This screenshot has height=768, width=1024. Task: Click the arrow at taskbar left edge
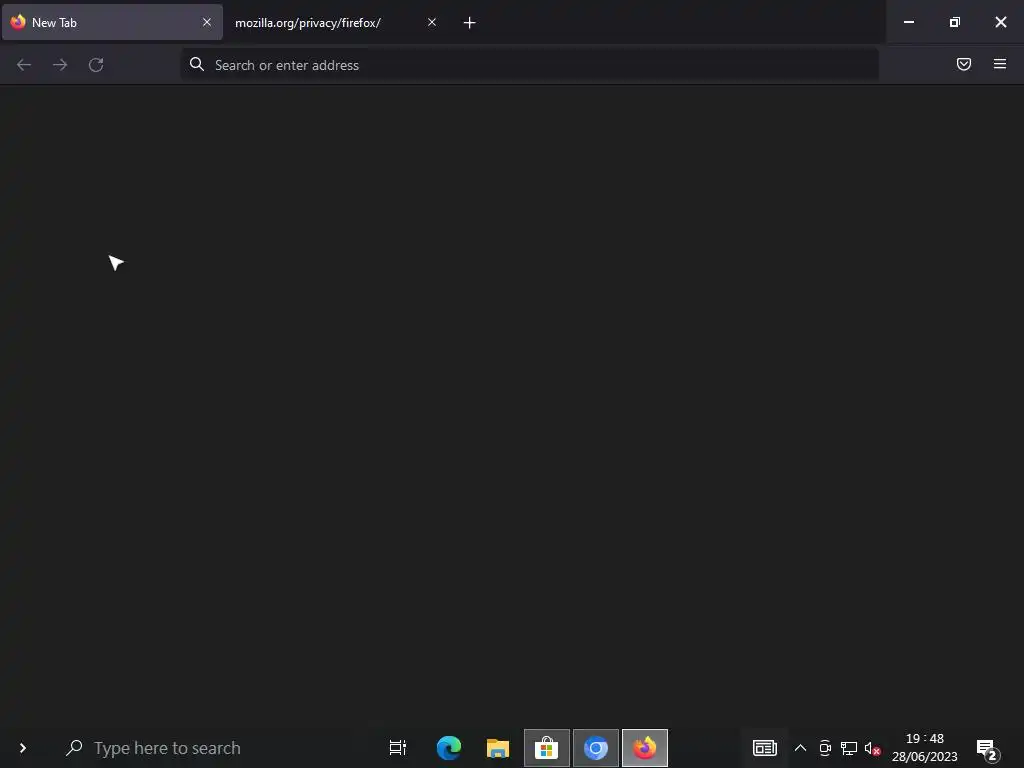(23, 748)
